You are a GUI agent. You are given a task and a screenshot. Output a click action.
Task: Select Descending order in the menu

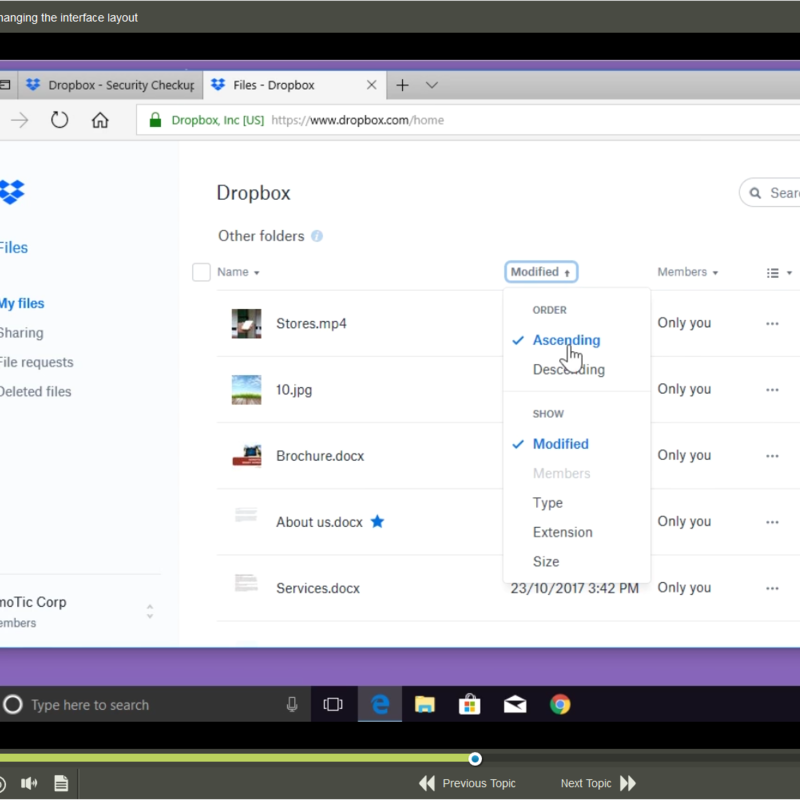click(569, 369)
